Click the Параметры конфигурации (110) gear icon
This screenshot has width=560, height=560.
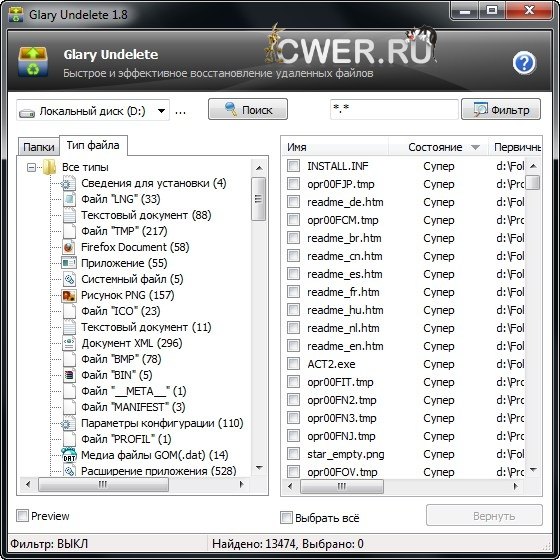tap(69, 423)
